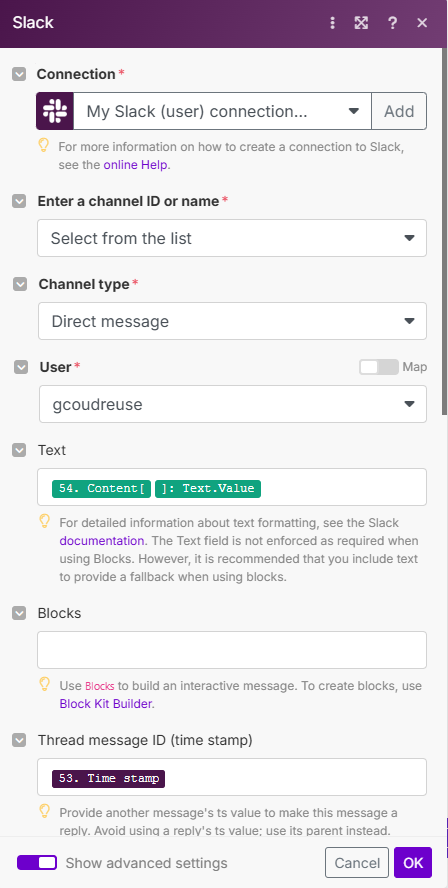The image size is (448, 888).
Task: Click the lightbulb hint under Connection
Action: tap(44, 146)
